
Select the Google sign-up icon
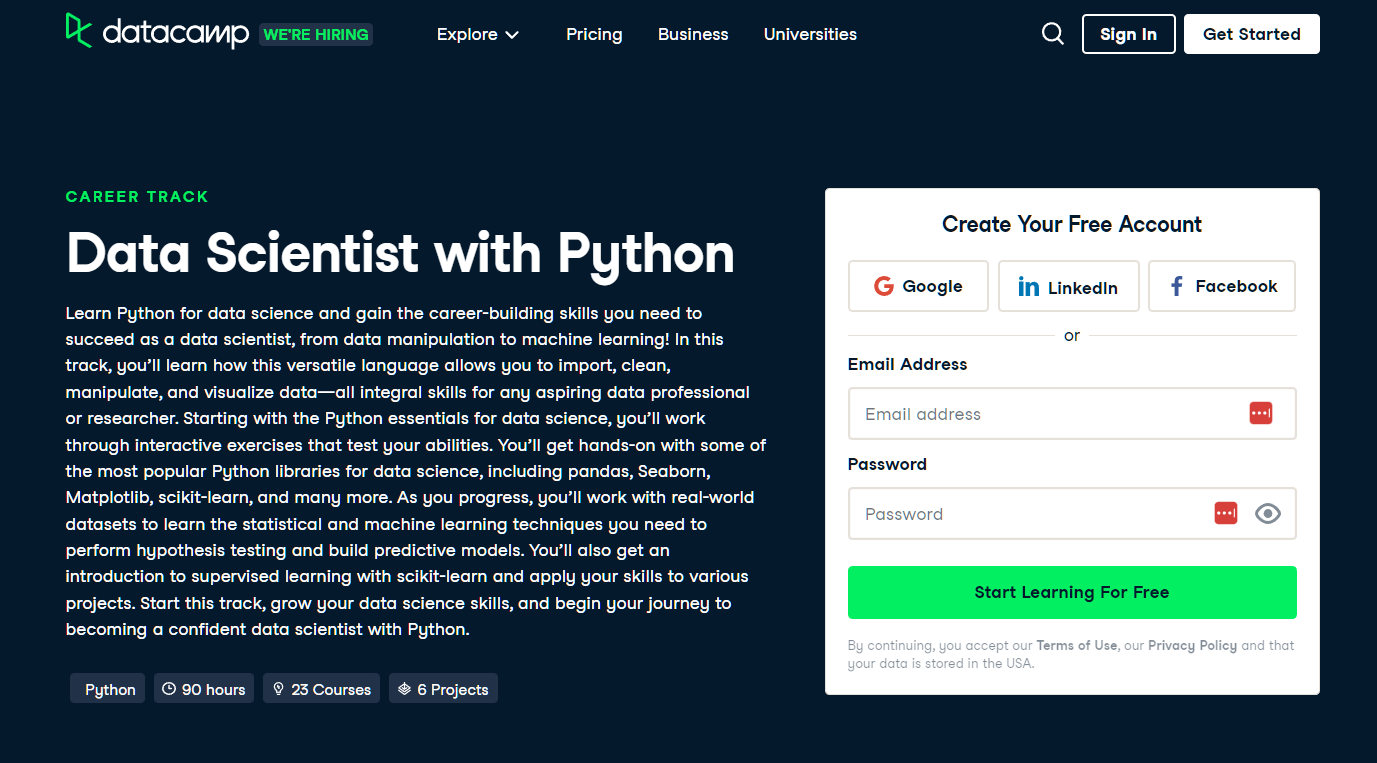[x=884, y=286]
